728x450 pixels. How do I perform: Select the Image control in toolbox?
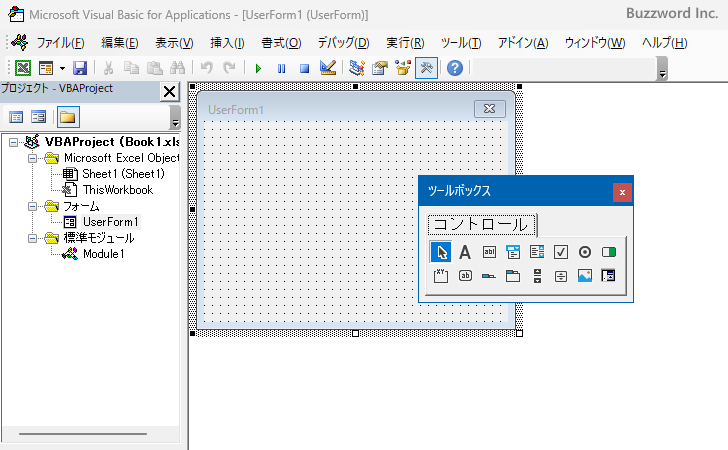click(585, 276)
